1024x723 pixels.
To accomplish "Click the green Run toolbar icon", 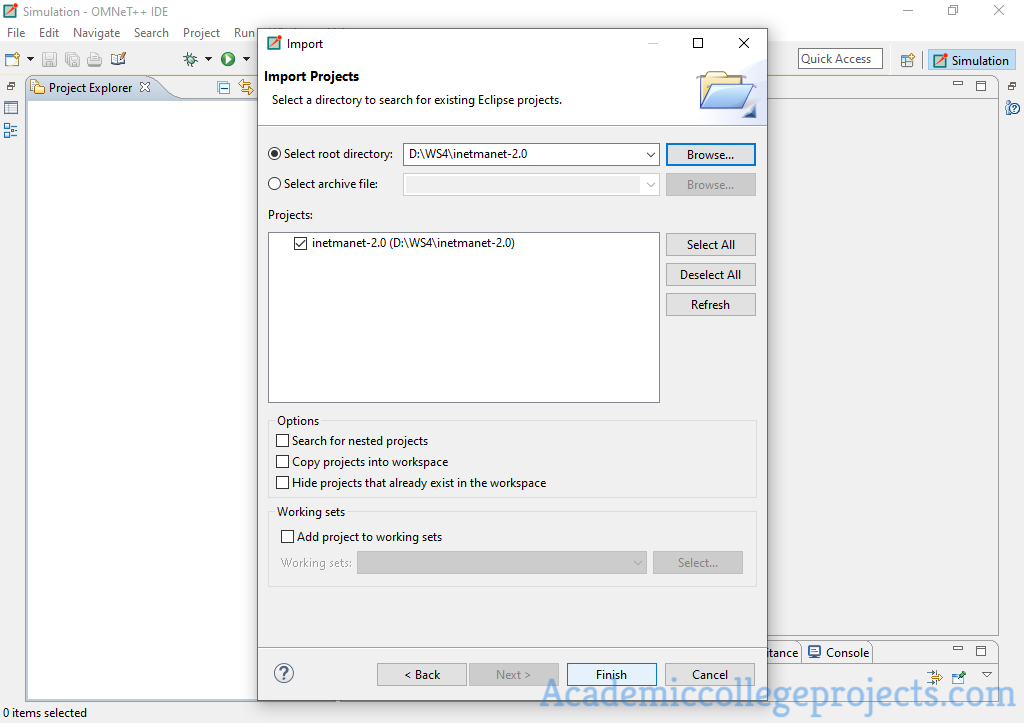I will (228, 59).
